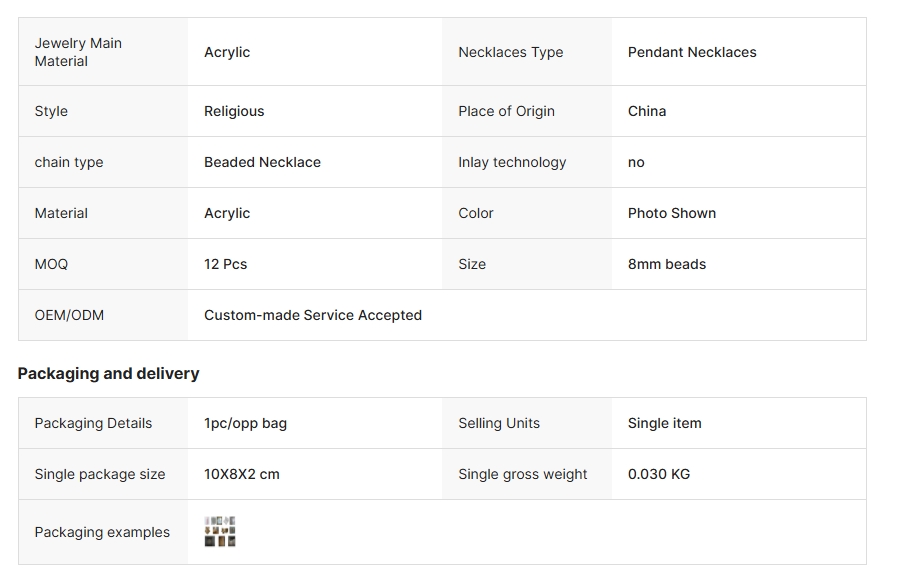913x576 pixels.
Task: Click the '0.030 KG' gross weight value
Action: [659, 474]
